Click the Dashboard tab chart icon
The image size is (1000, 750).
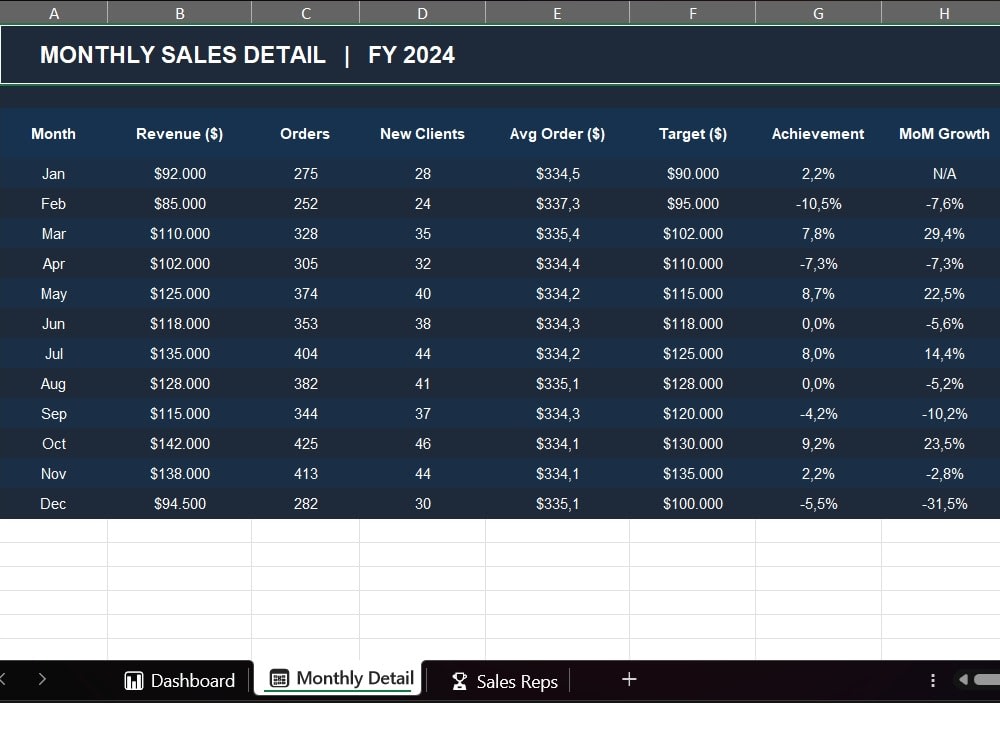133,681
